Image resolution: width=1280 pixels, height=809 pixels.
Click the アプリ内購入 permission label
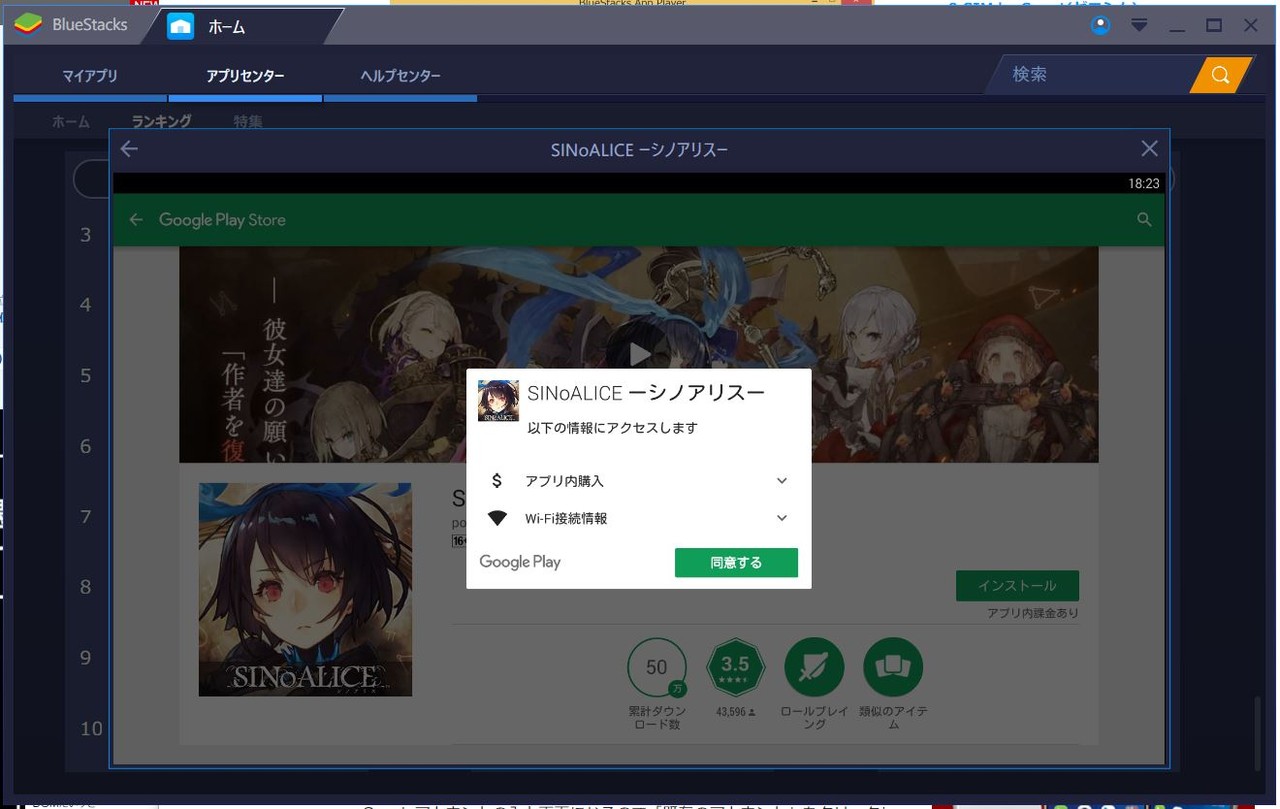(x=565, y=481)
